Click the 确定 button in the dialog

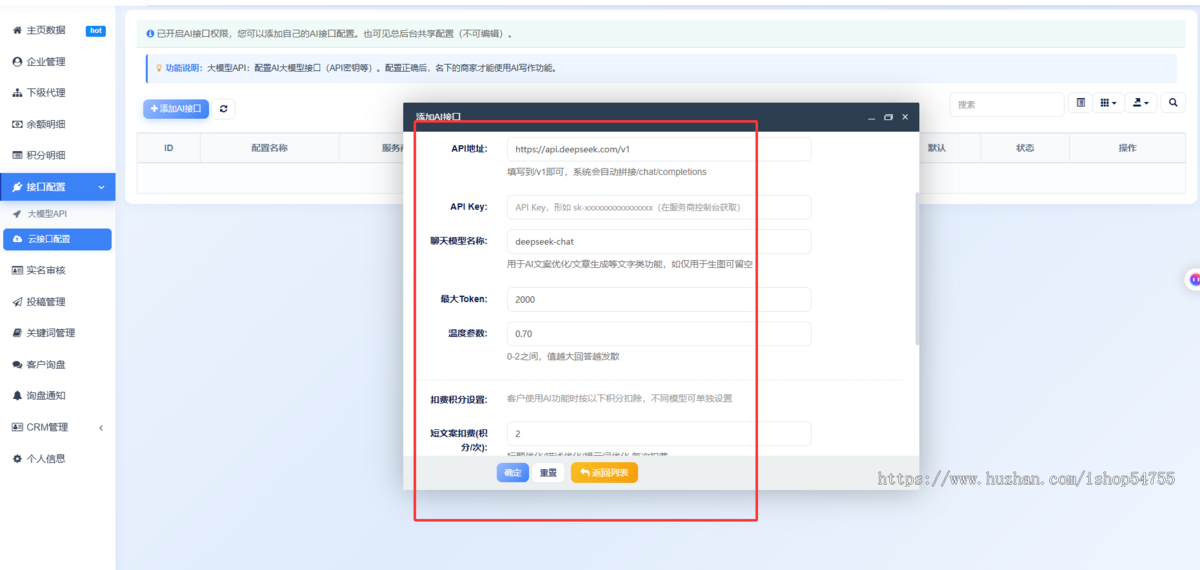pos(513,473)
